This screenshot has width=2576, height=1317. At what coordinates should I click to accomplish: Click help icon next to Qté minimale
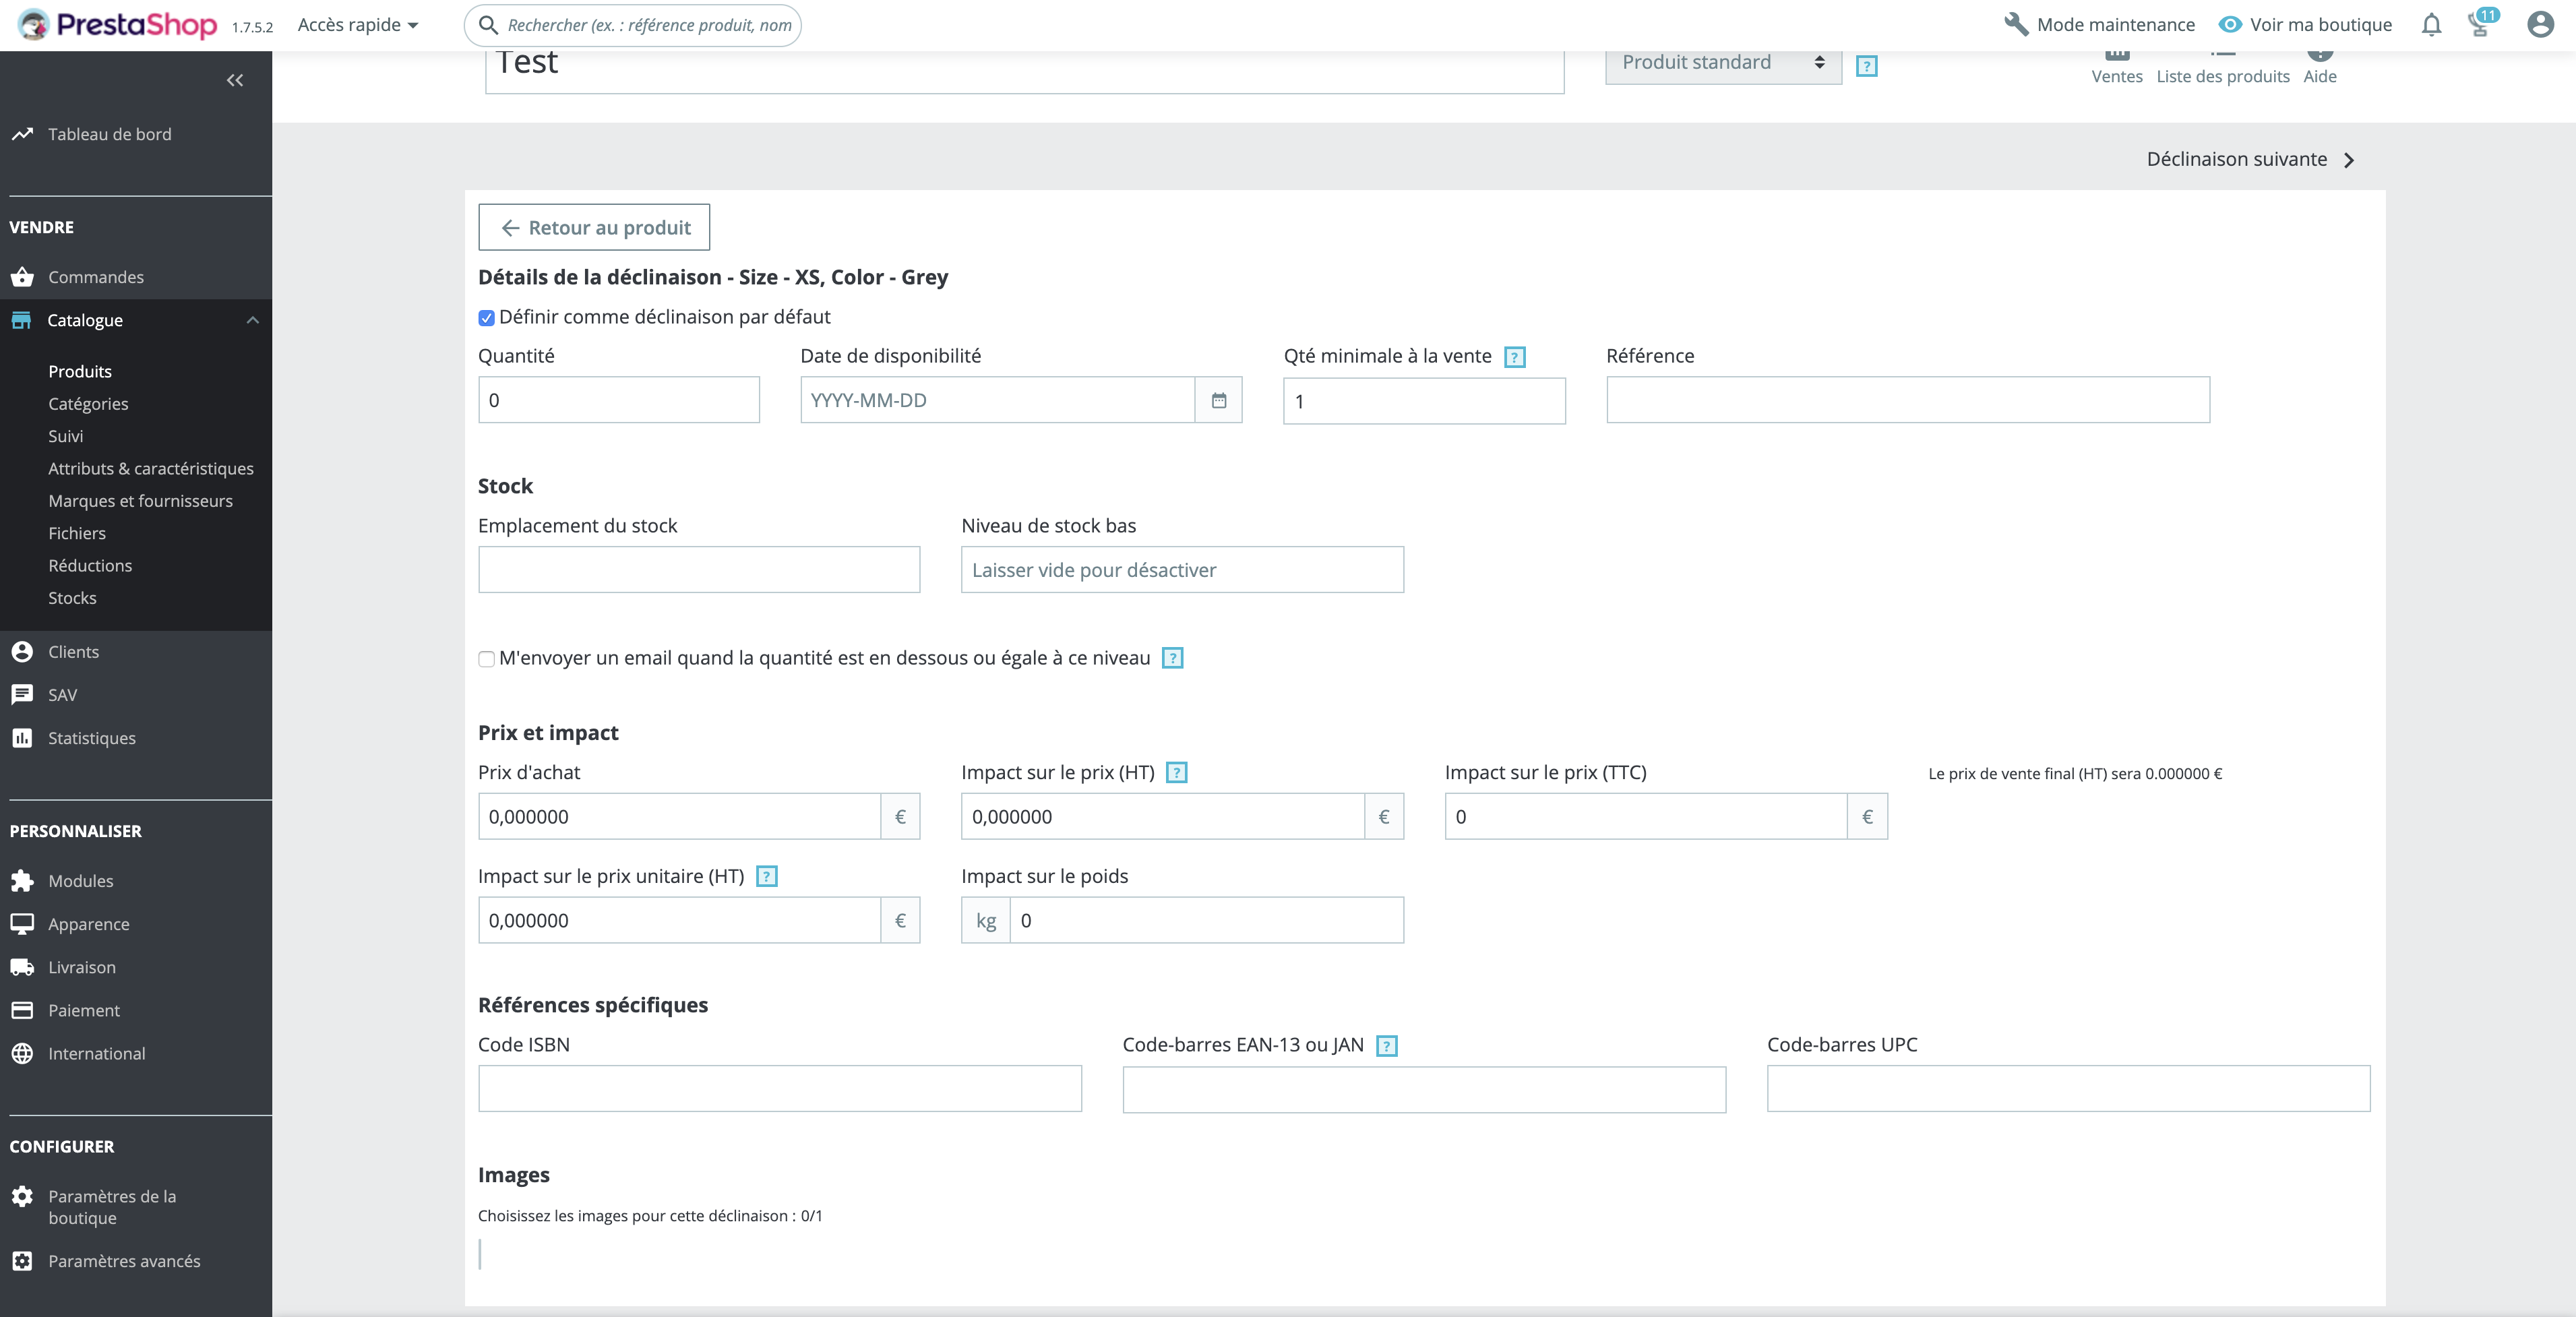(x=1514, y=357)
